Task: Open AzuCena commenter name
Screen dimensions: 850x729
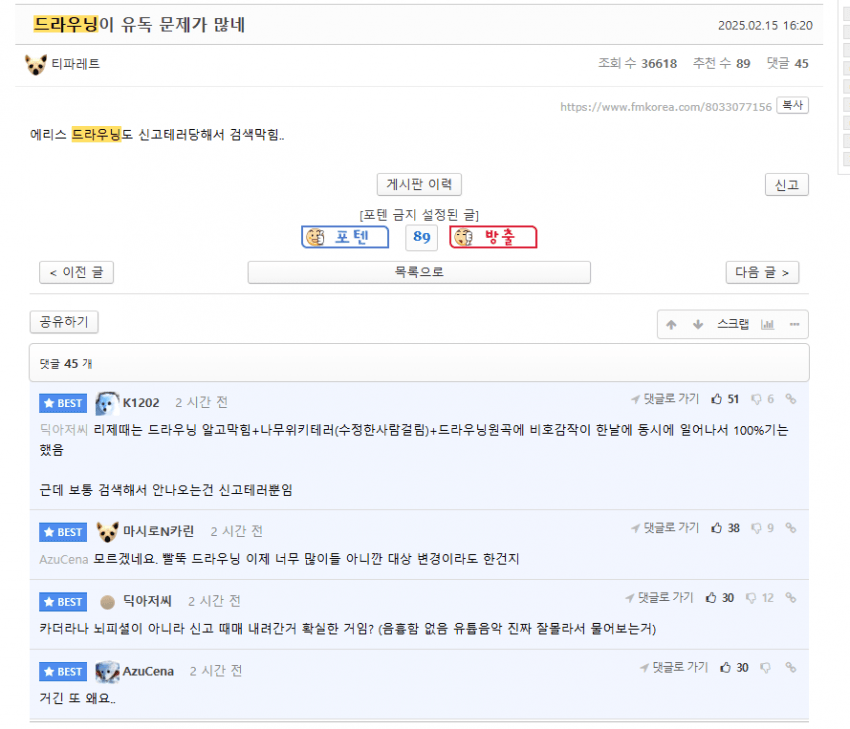Action: (148, 672)
